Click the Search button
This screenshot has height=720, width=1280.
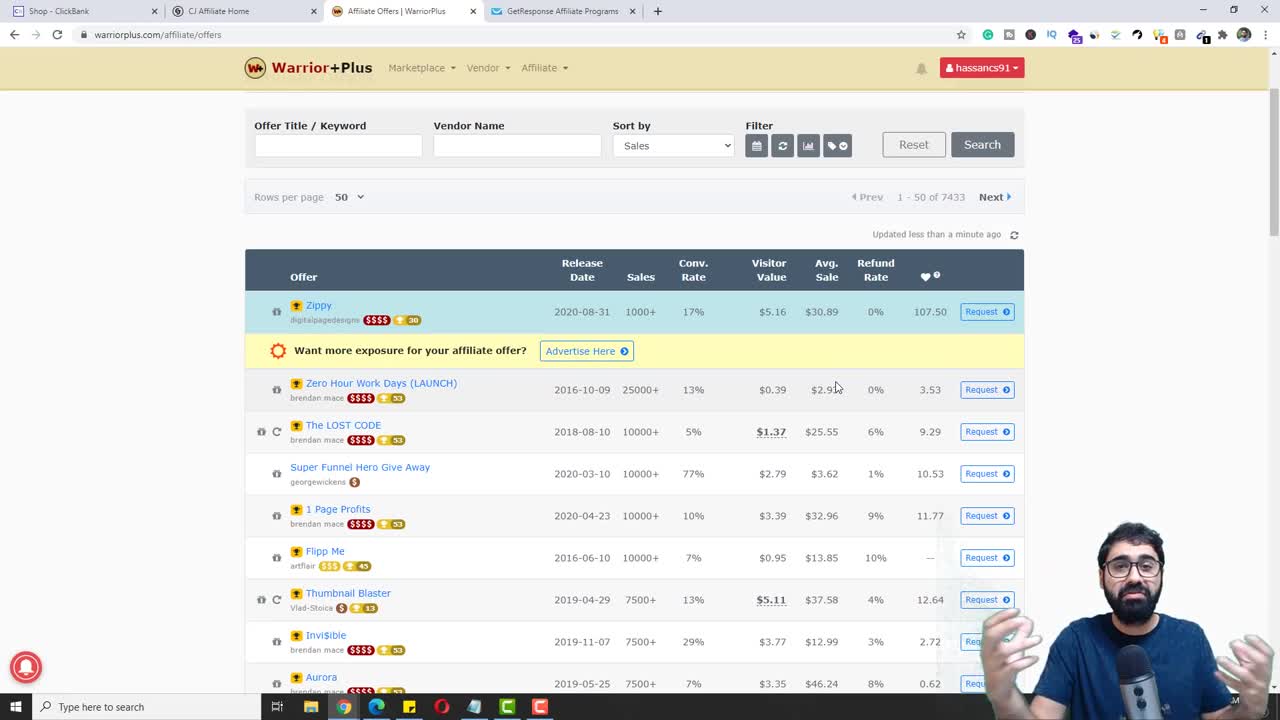coord(982,145)
